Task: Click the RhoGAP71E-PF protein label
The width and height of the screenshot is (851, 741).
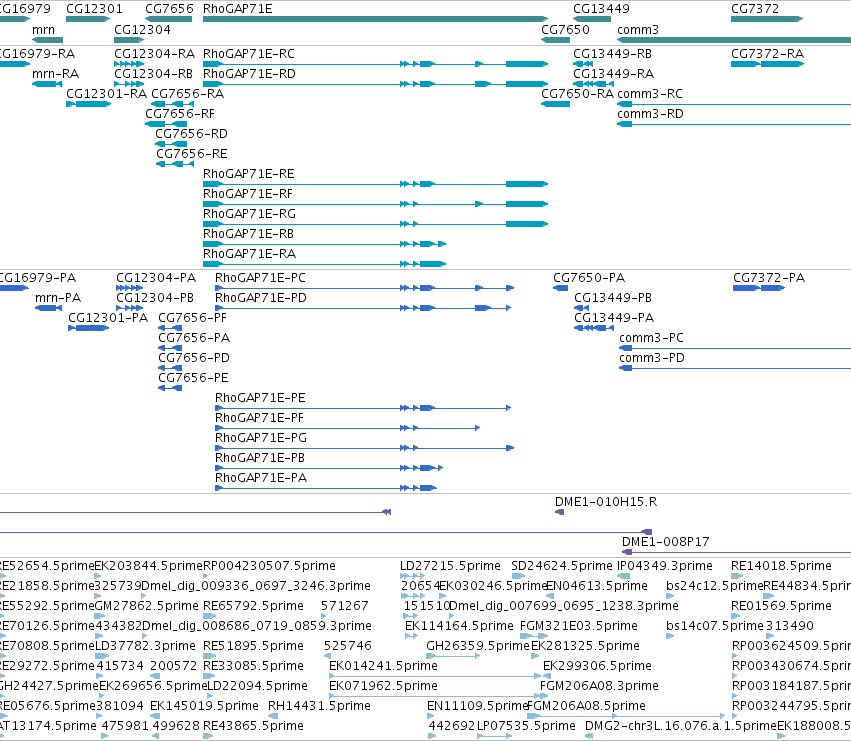Action: [259, 418]
